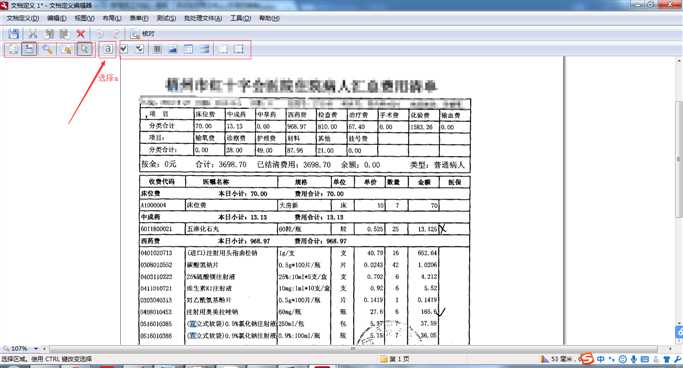Viewport: 683px width, 368px height.
Task: Cut the selected element
Action: [33, 34]
